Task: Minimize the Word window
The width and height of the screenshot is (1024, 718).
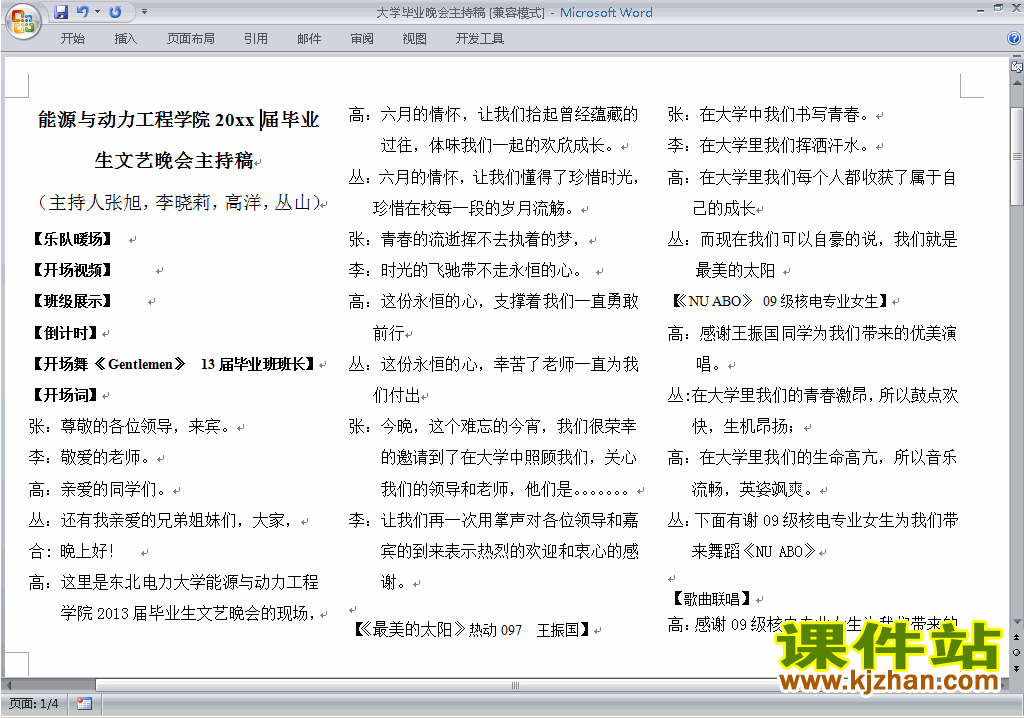Action: pos(980,10)
